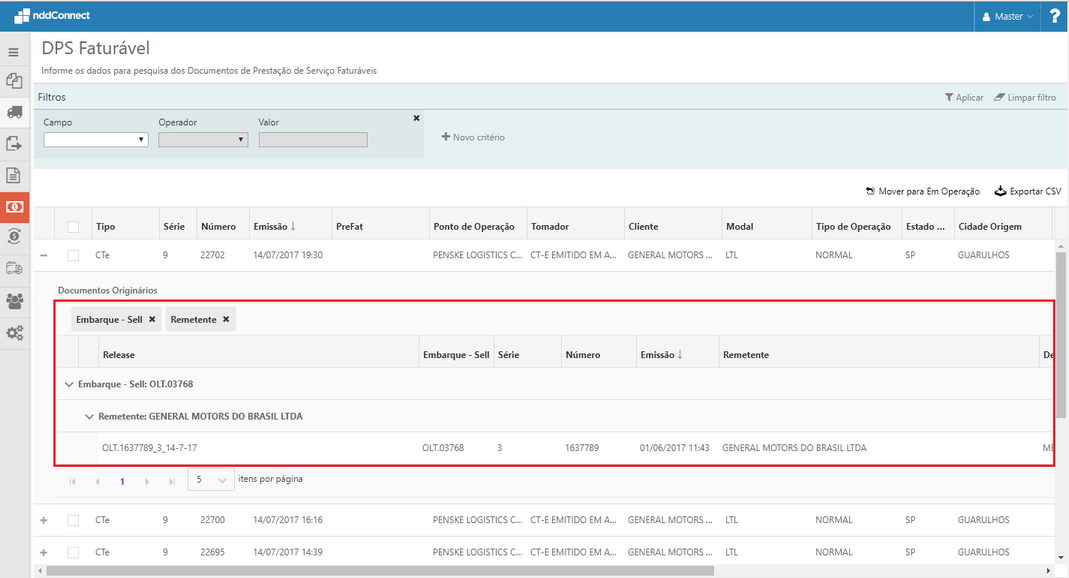This screenshot has height=578, width=1069.
Task: Click the help question mark icon
Action: tap(1054, 16)
